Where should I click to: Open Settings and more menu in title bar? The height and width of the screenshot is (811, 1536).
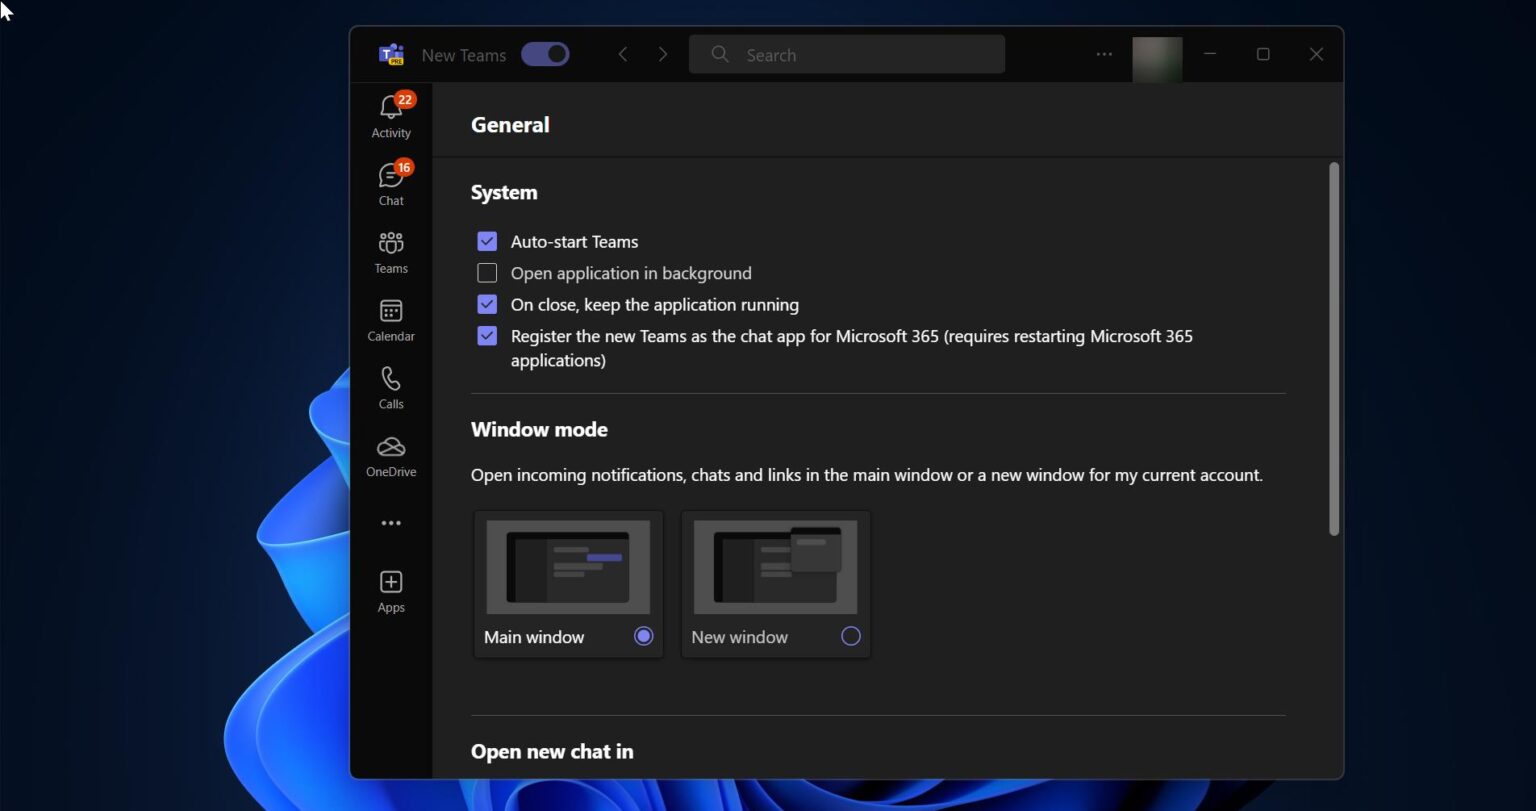[1104, 54]
